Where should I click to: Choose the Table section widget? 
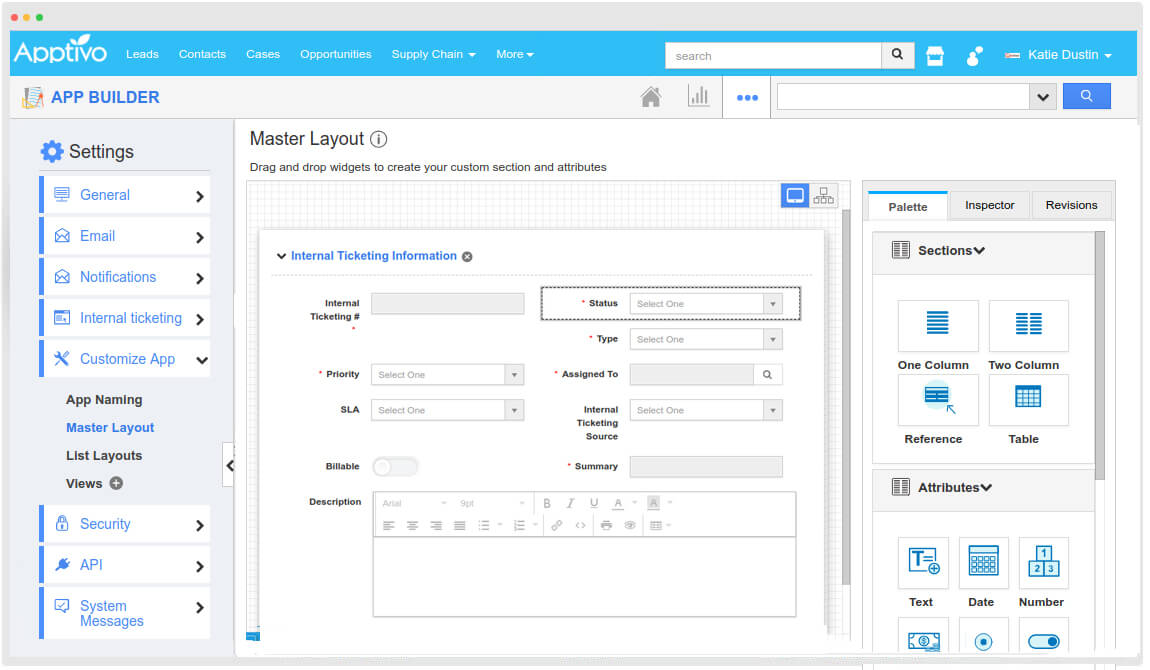coord(1028,399)
